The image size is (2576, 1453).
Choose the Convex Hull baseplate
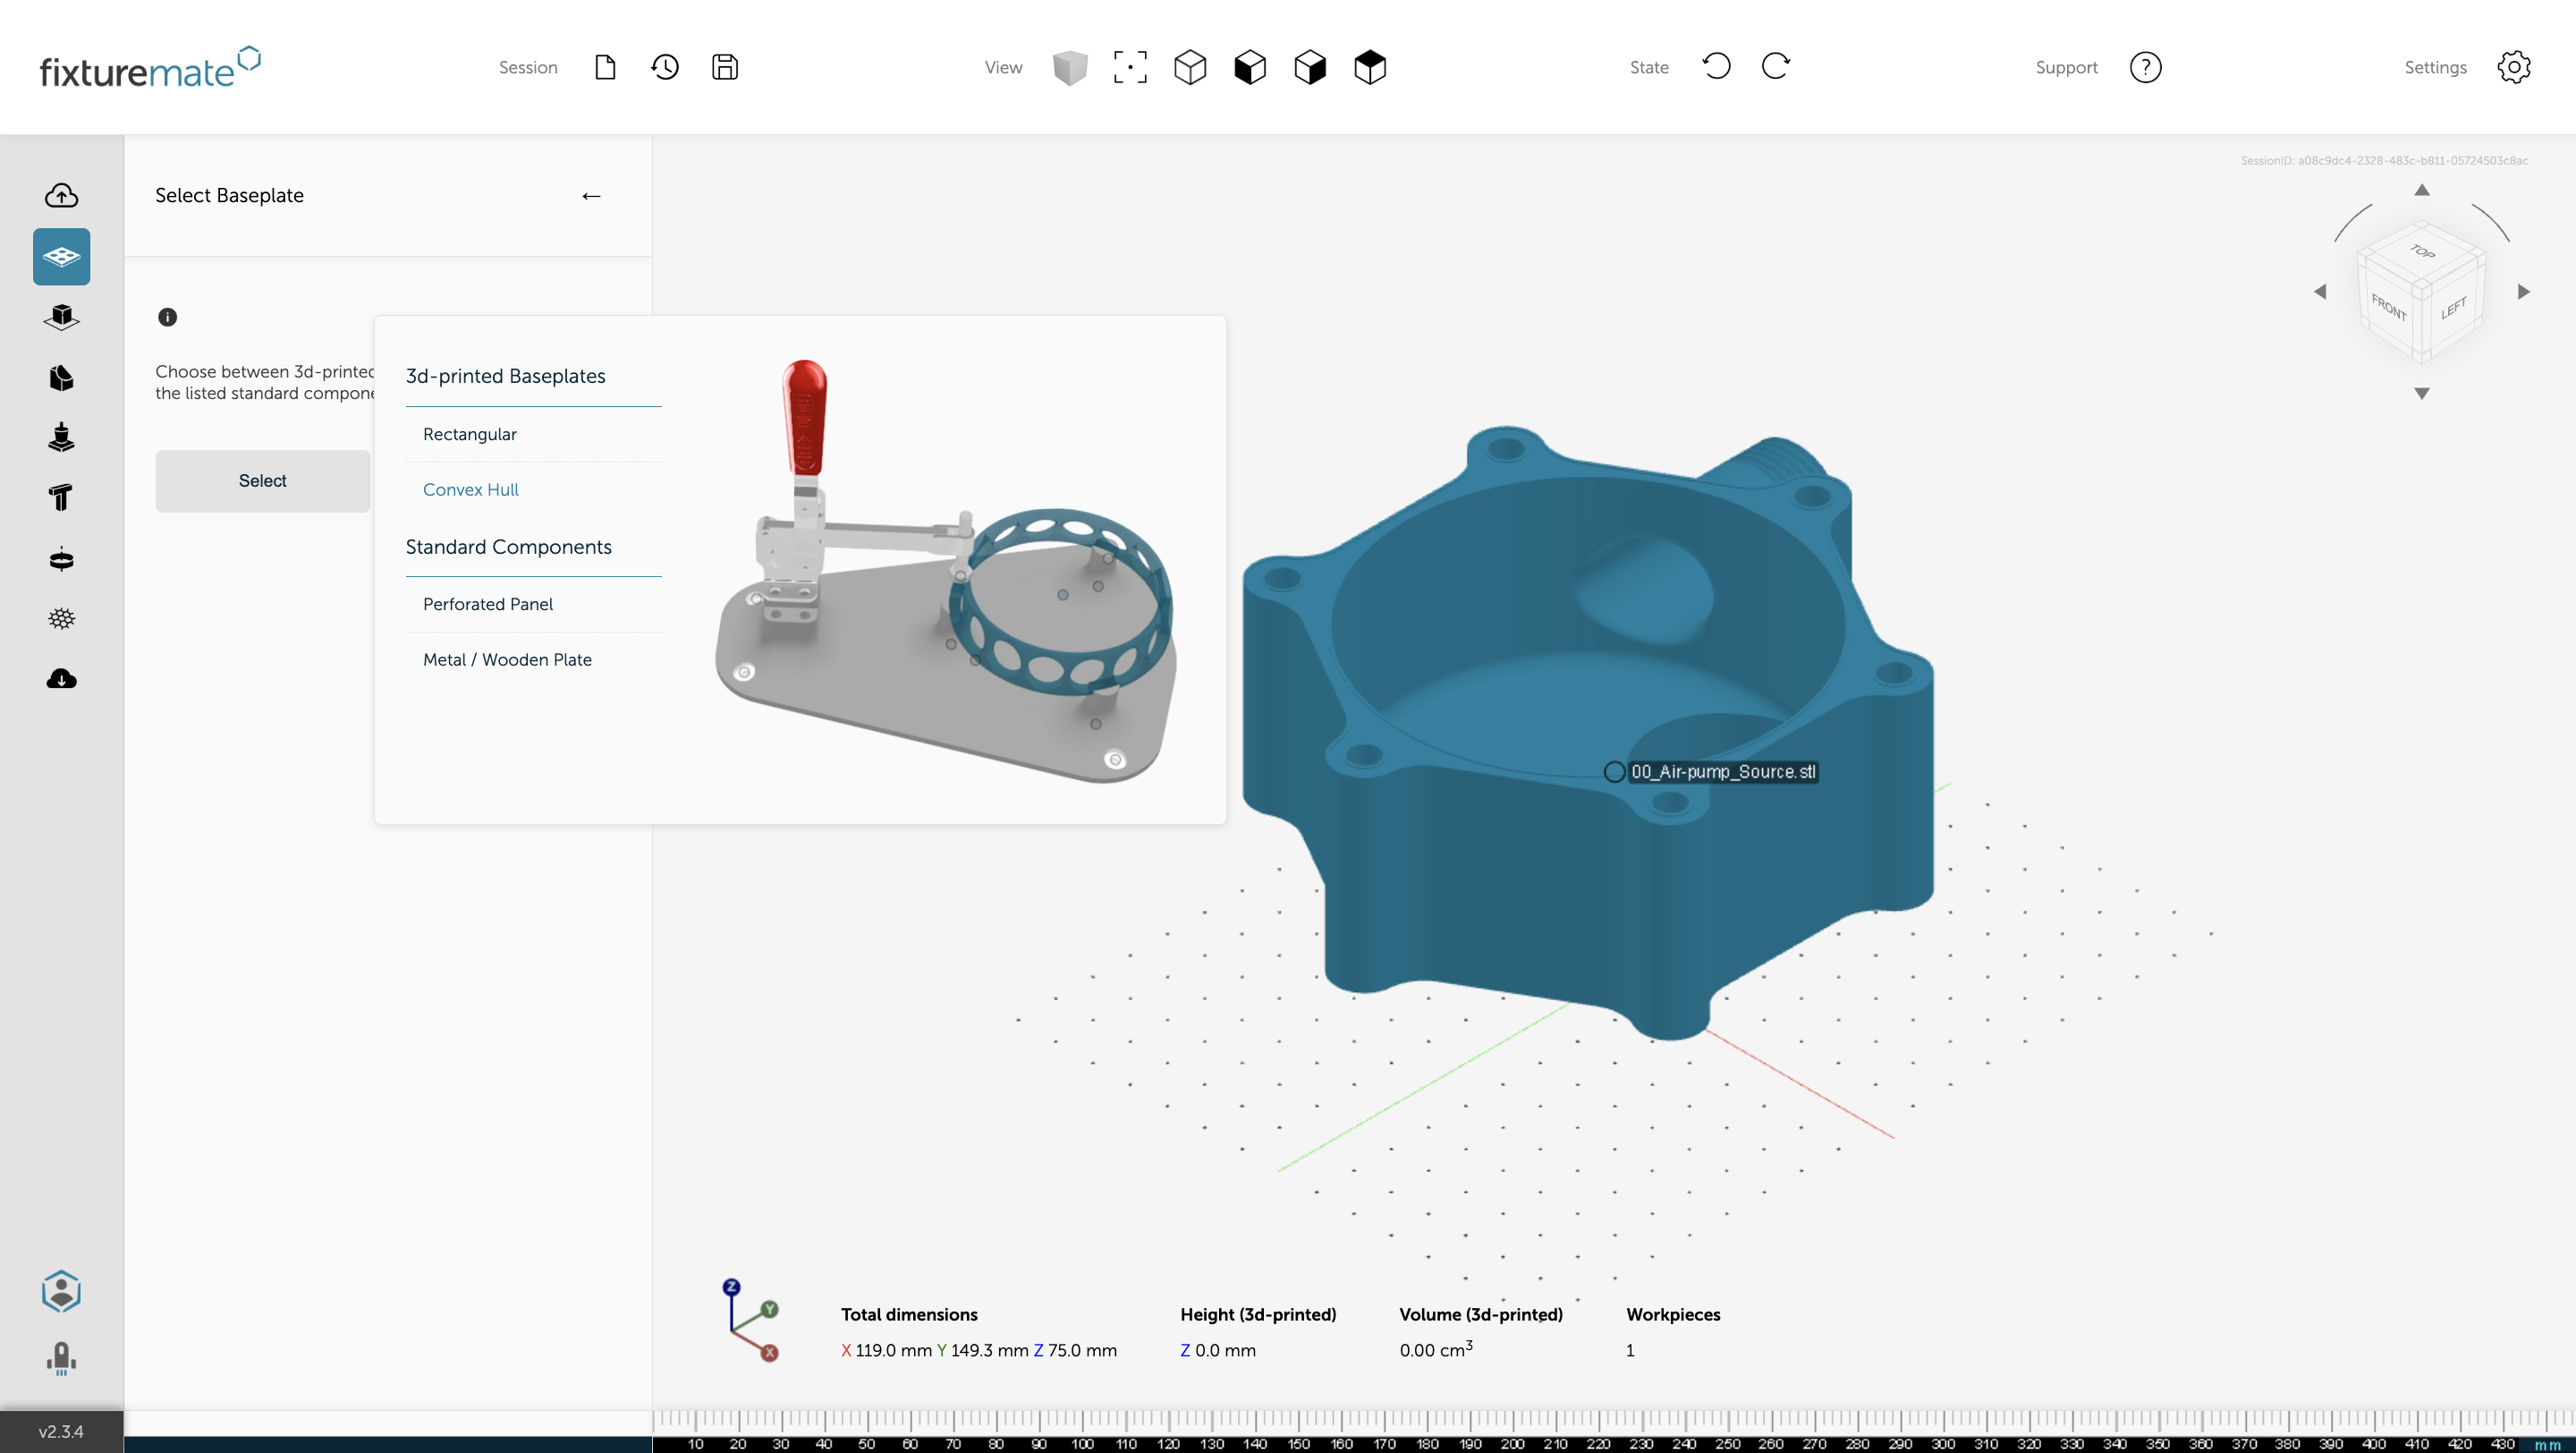(x=470, y=490)
